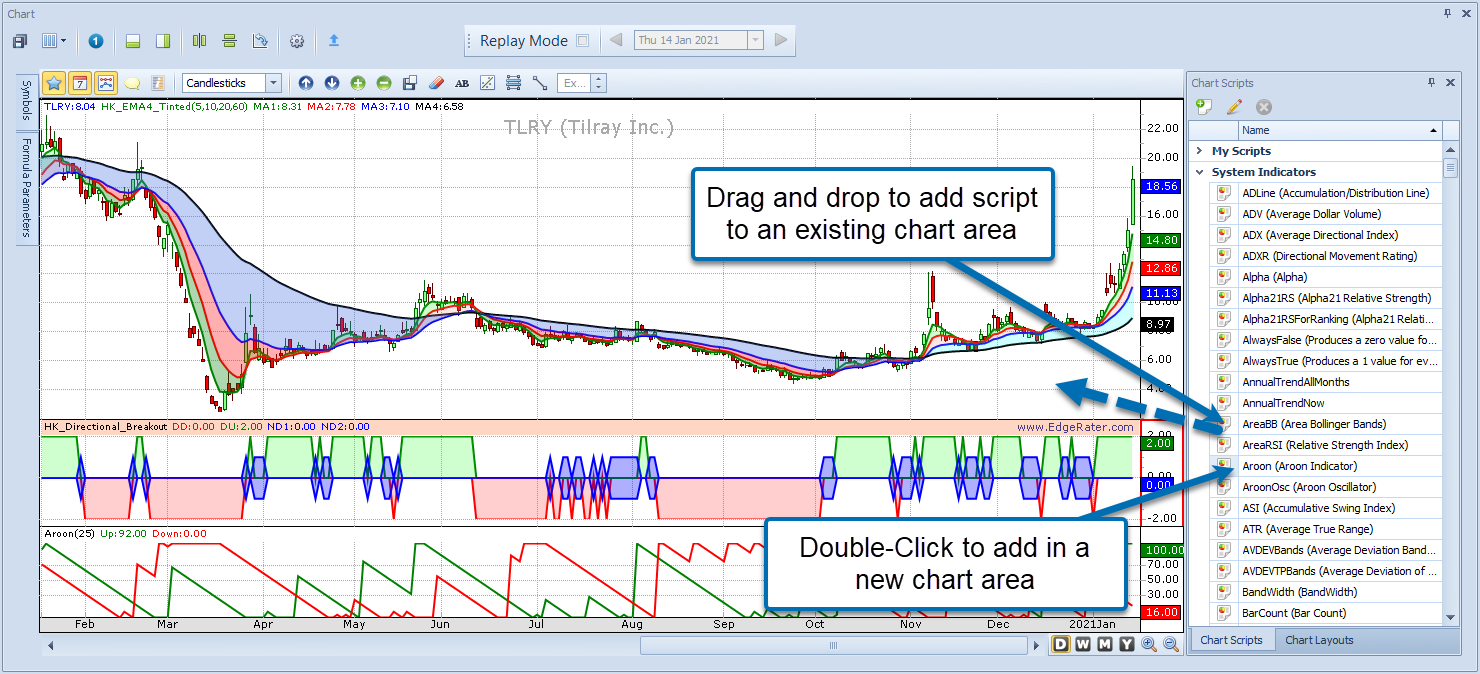Click the new script icon in Chart Scripts
1480x674 pixels.
(x=1204, y=106)
